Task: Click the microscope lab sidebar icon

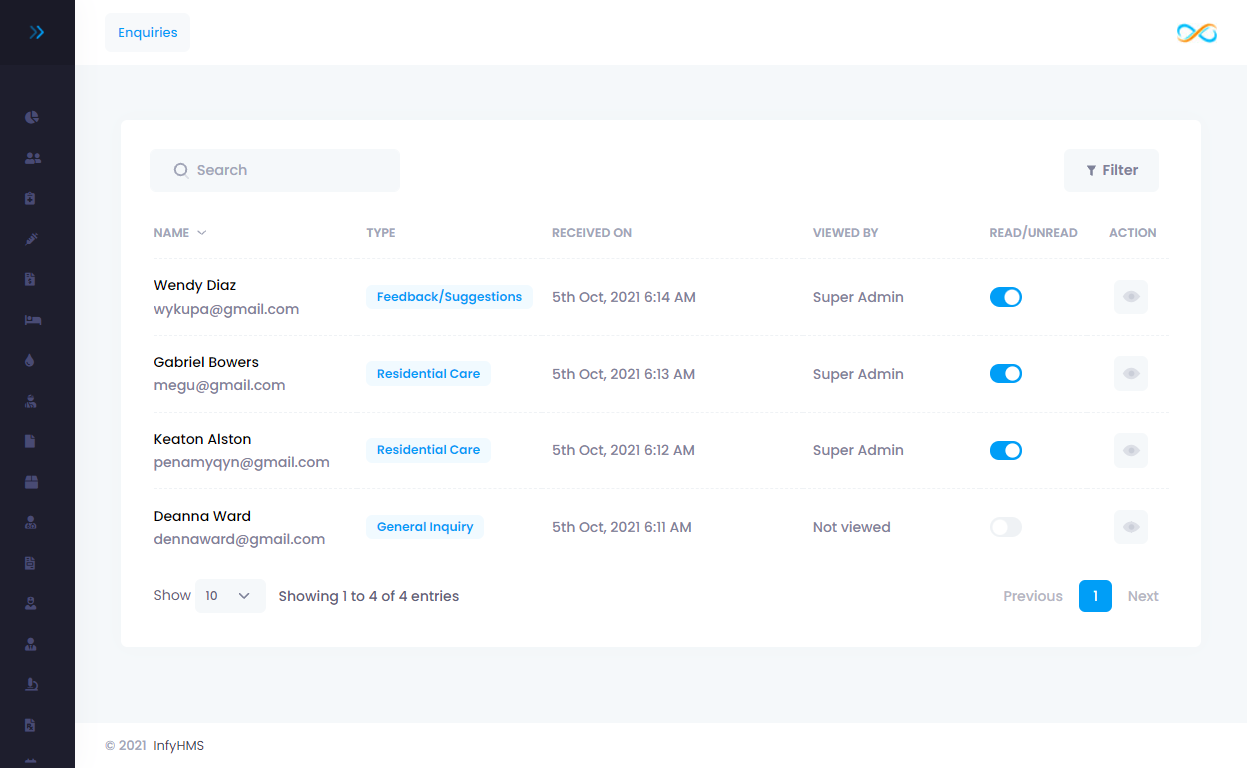Action: pos(32,684)
